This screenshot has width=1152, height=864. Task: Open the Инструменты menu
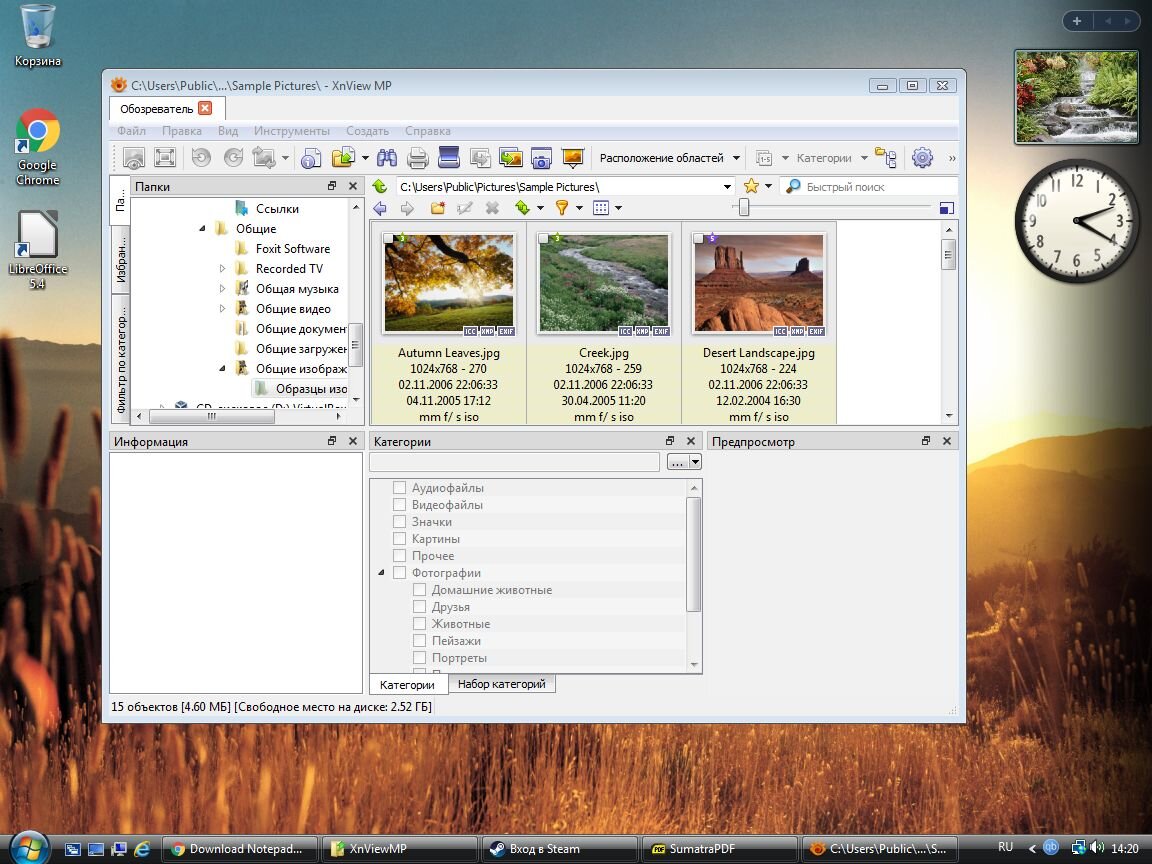click(292, 131)
